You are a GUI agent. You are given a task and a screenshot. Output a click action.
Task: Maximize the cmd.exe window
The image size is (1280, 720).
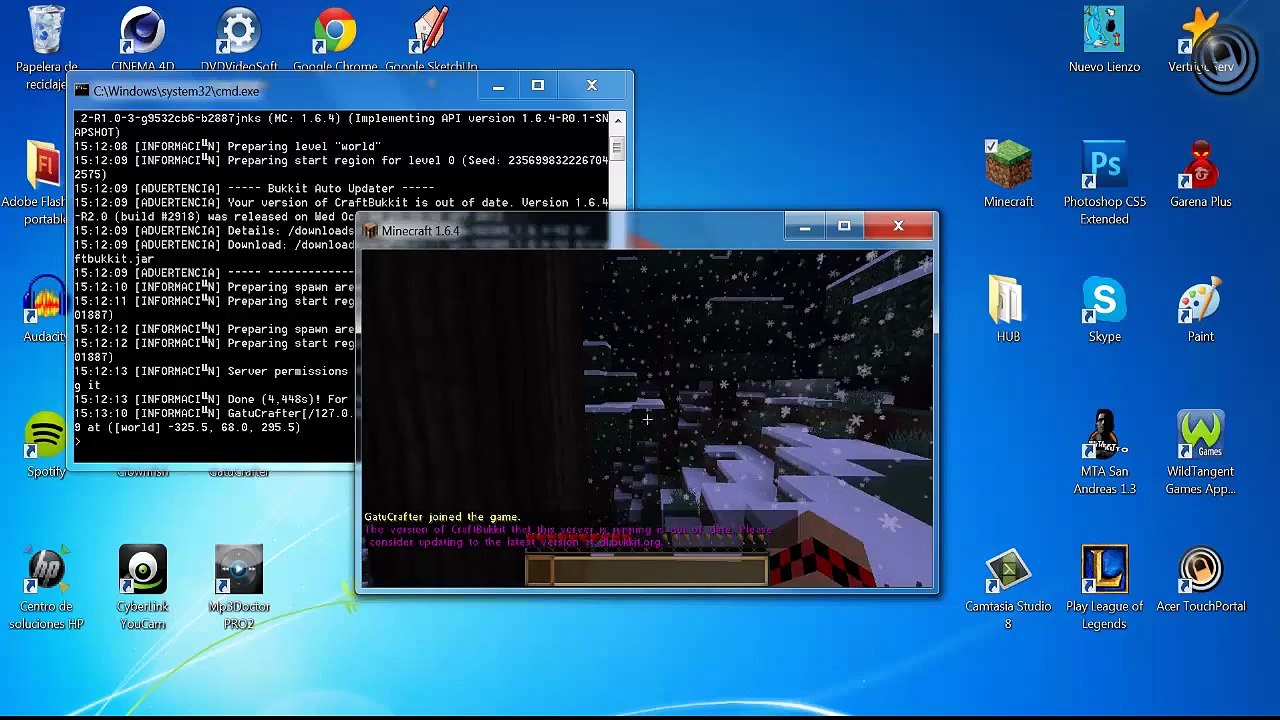point(537,86)
